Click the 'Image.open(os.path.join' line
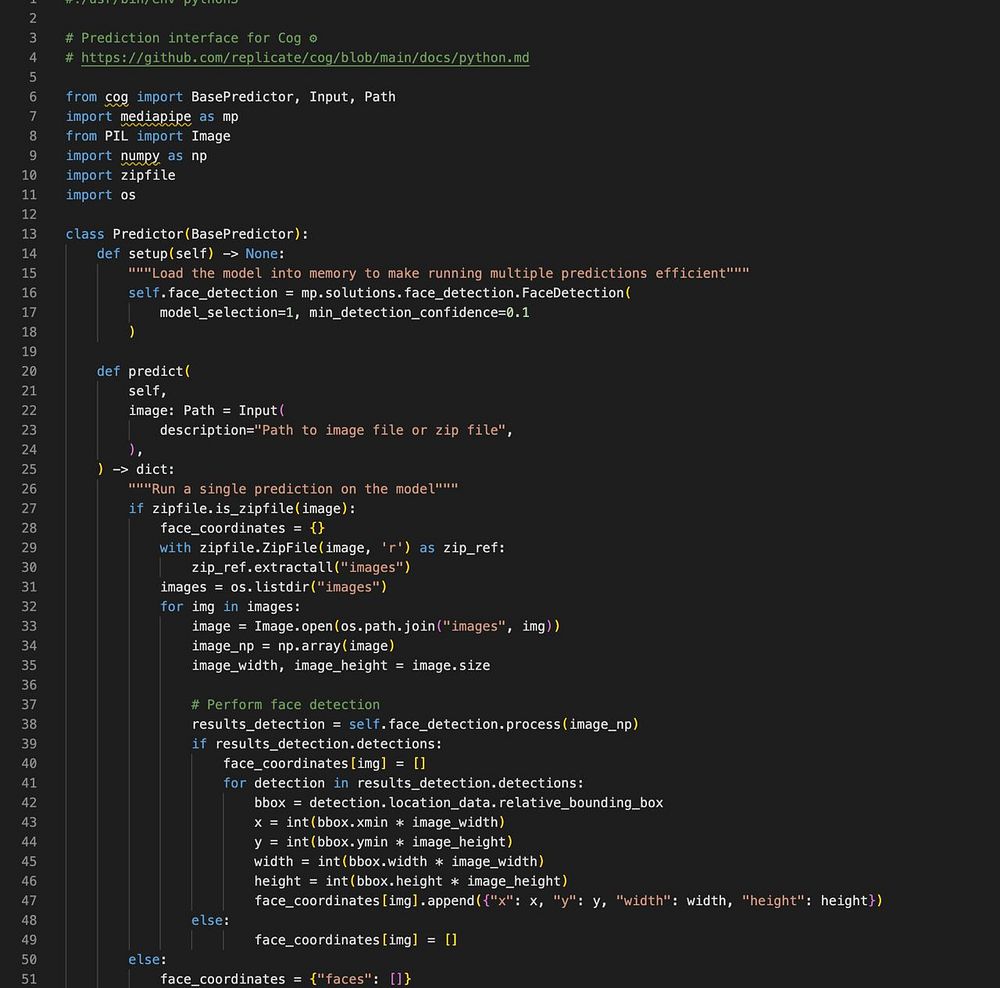Viewport: 1000px width, 988px height. pos(376,626)
